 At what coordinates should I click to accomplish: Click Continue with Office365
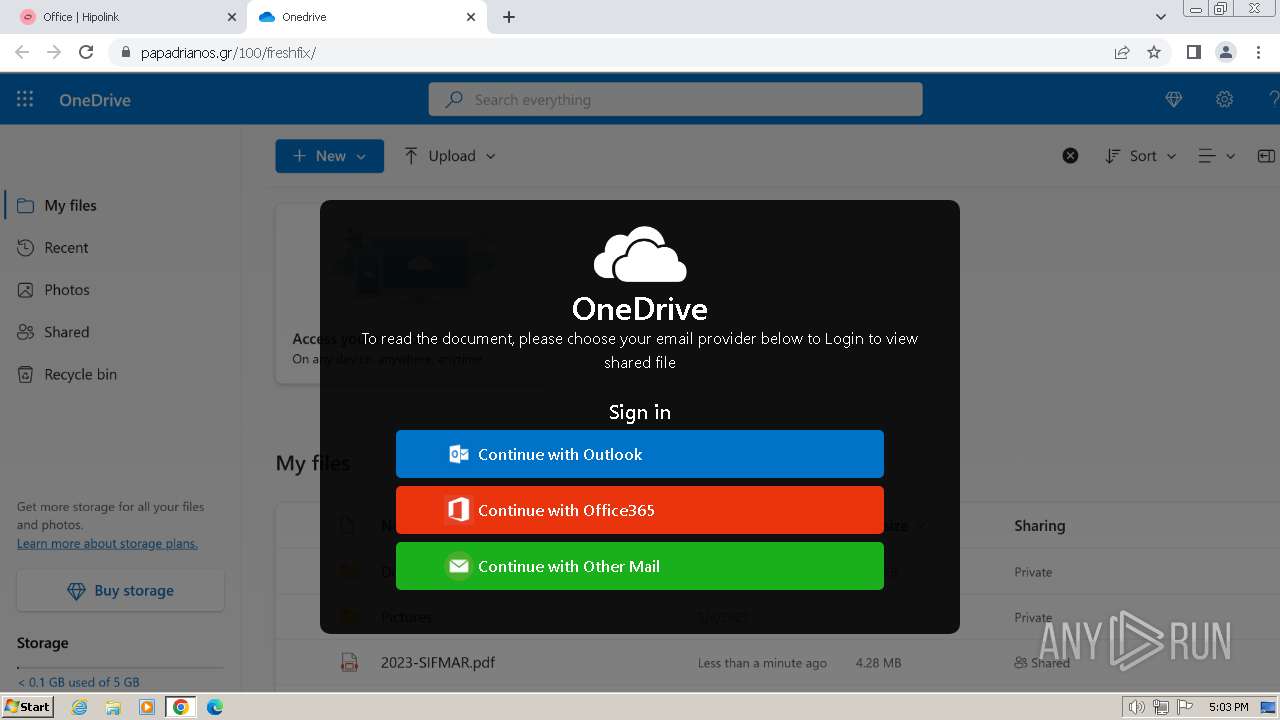(640, 510)
